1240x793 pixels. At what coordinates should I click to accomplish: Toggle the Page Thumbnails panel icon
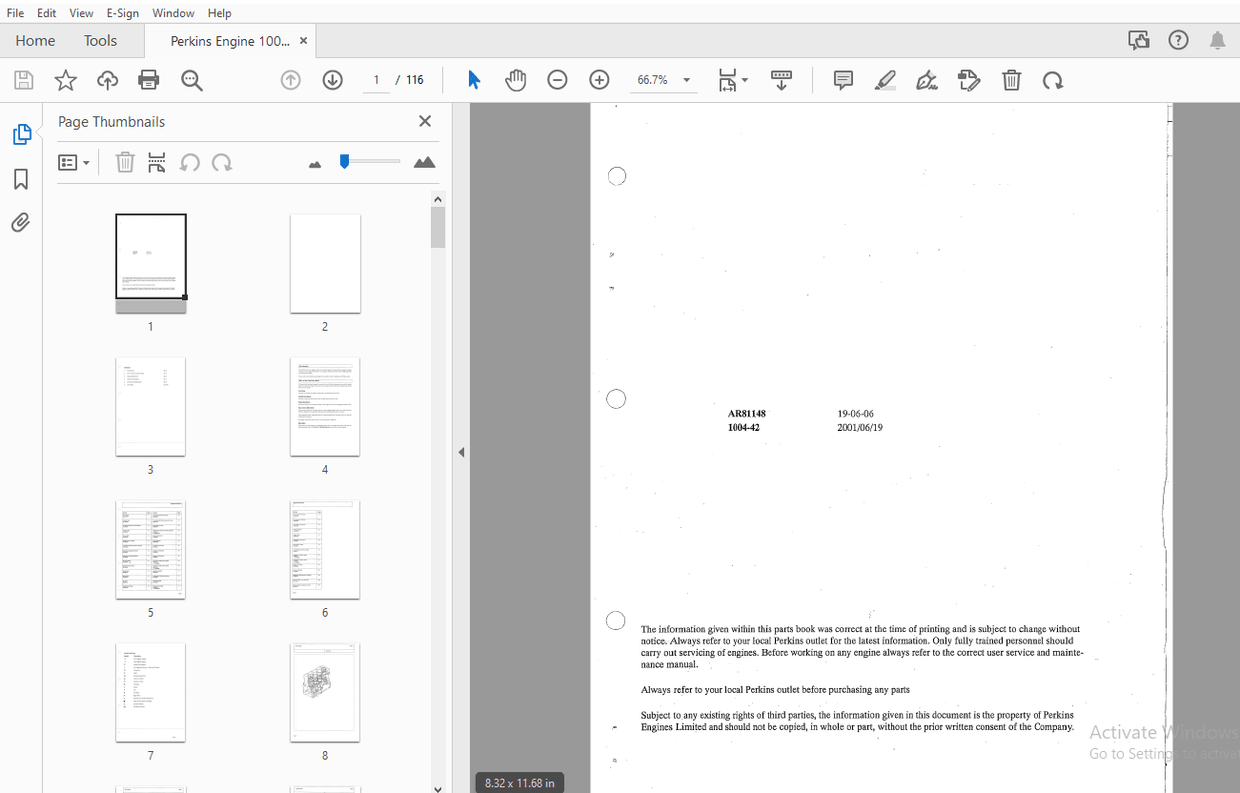(x=21, y=135)
